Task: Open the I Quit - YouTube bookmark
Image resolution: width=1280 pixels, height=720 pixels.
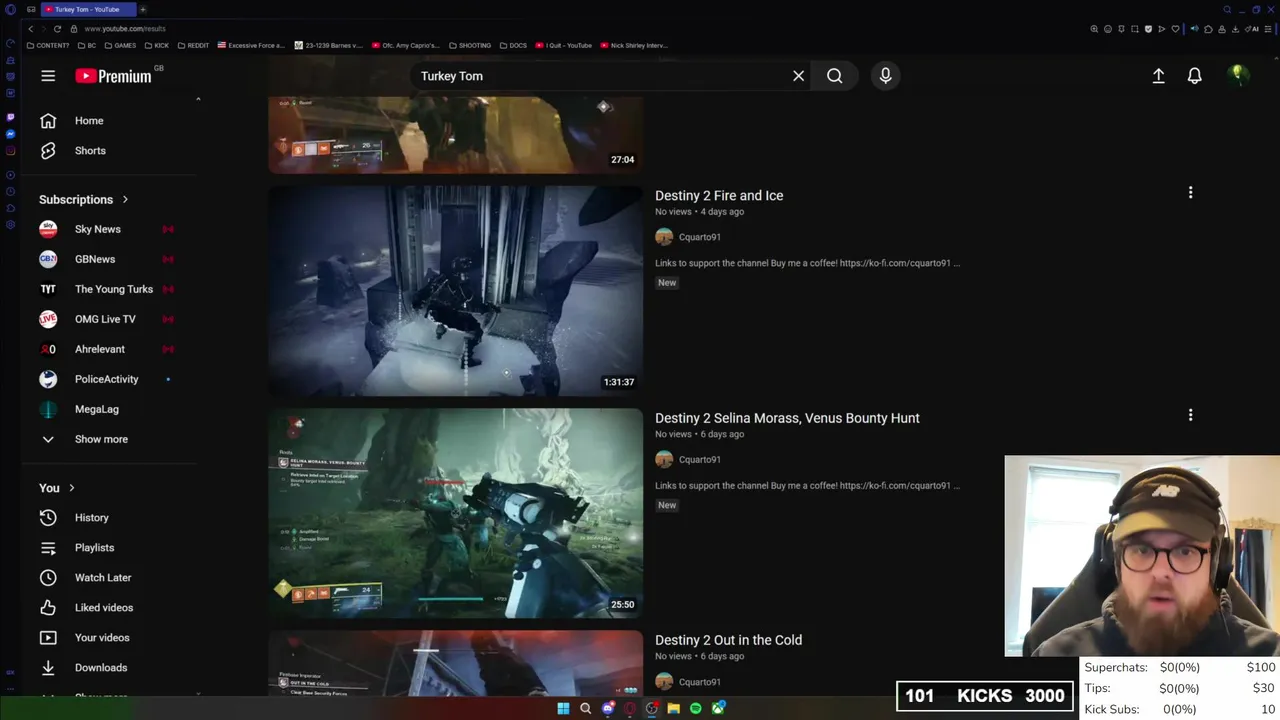Action: [x=564, y=45]
